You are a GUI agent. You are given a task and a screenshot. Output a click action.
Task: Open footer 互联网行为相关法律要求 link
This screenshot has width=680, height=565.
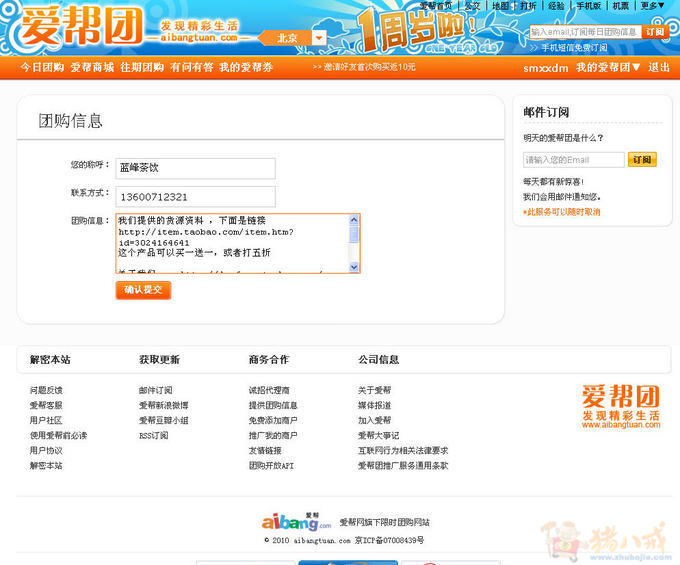403,451
